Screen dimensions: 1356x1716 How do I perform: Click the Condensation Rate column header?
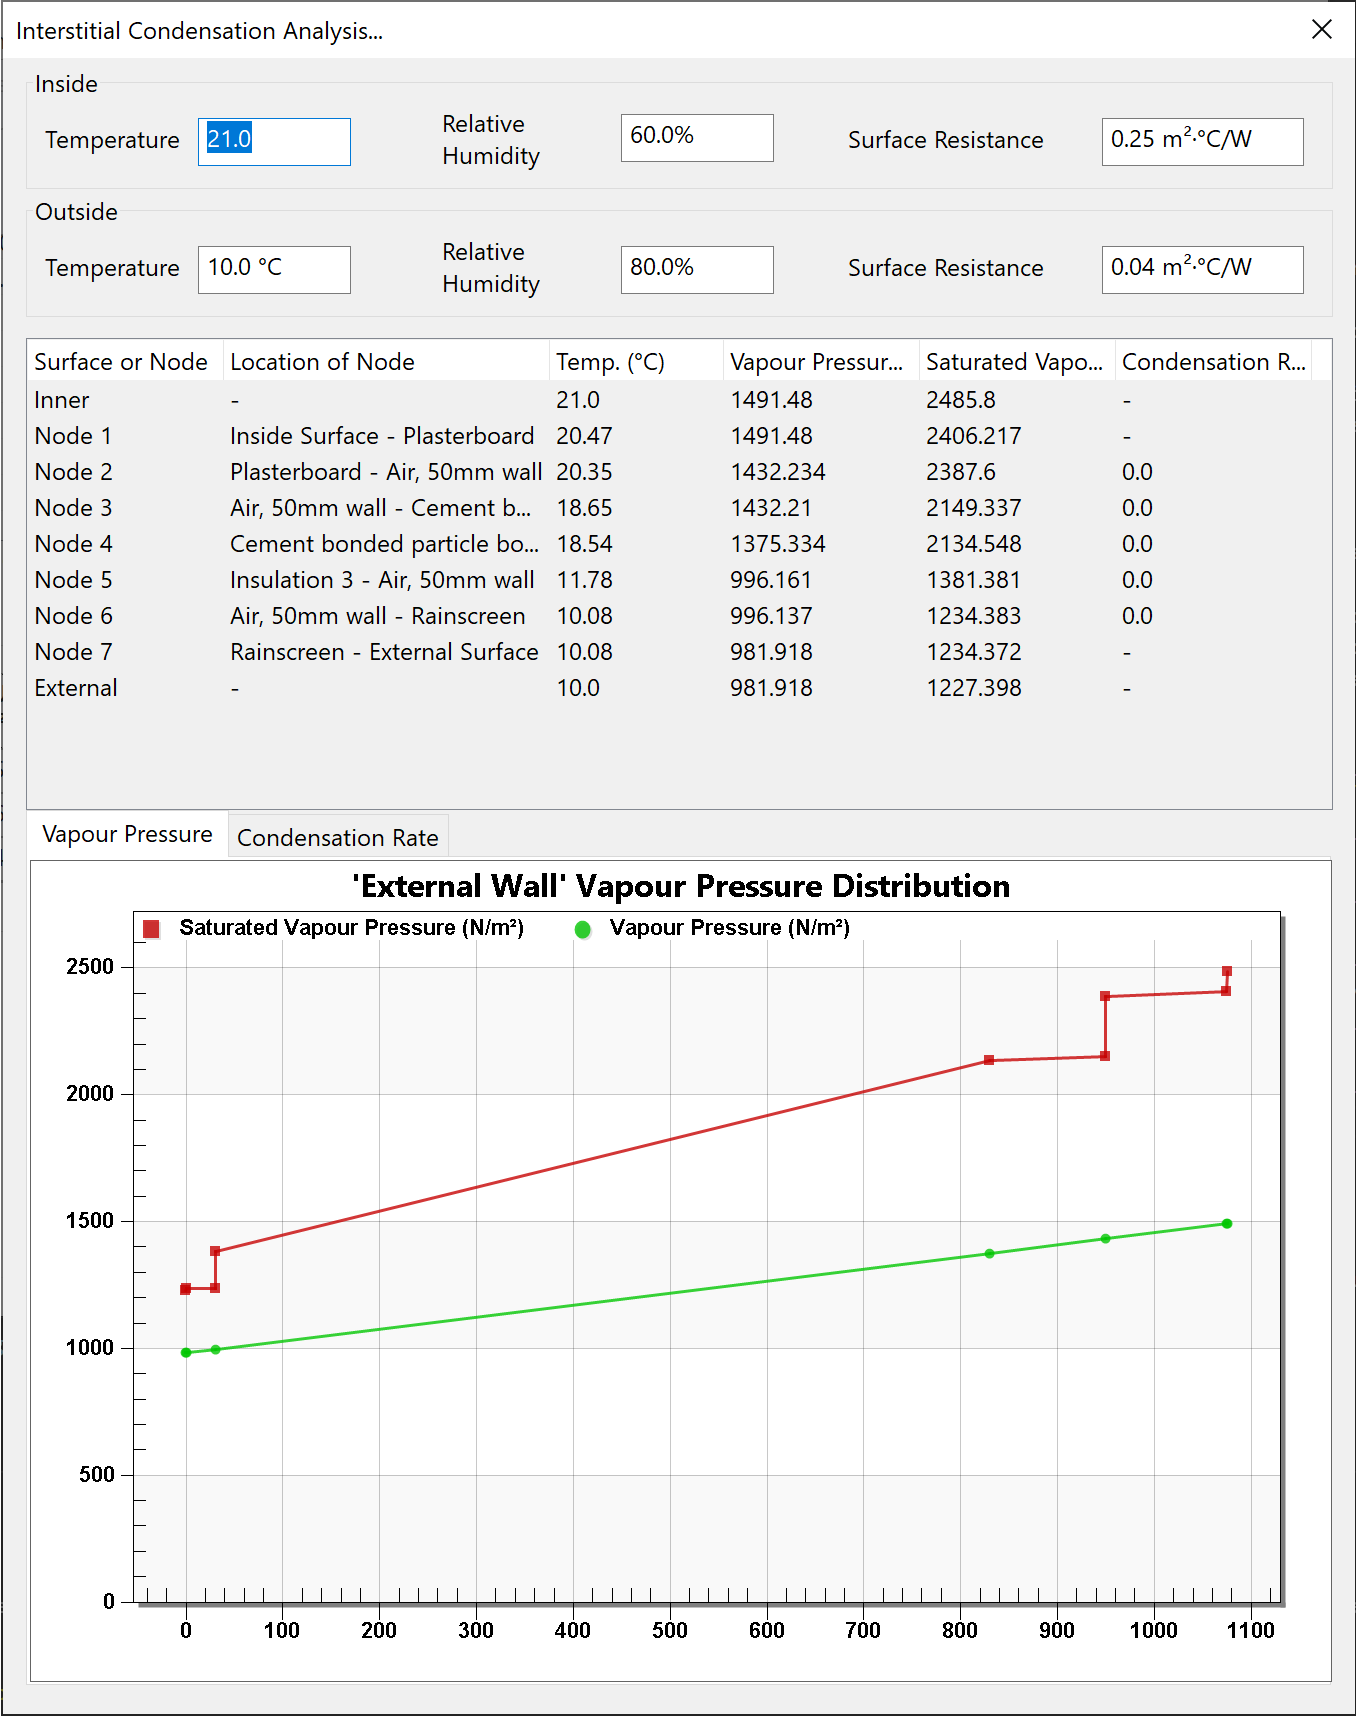1213,361
